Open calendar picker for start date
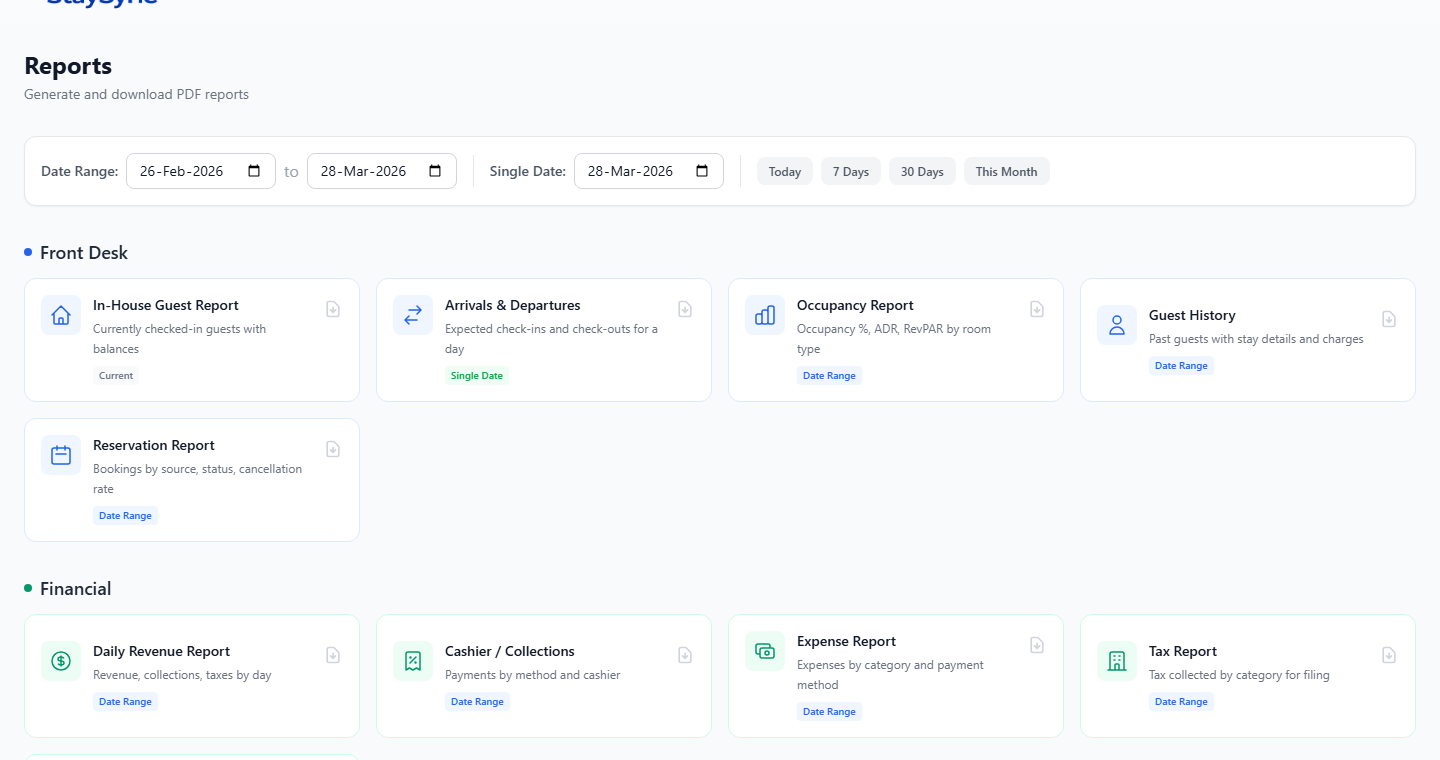The image size is (1440, 760). [x=254, y=171]
